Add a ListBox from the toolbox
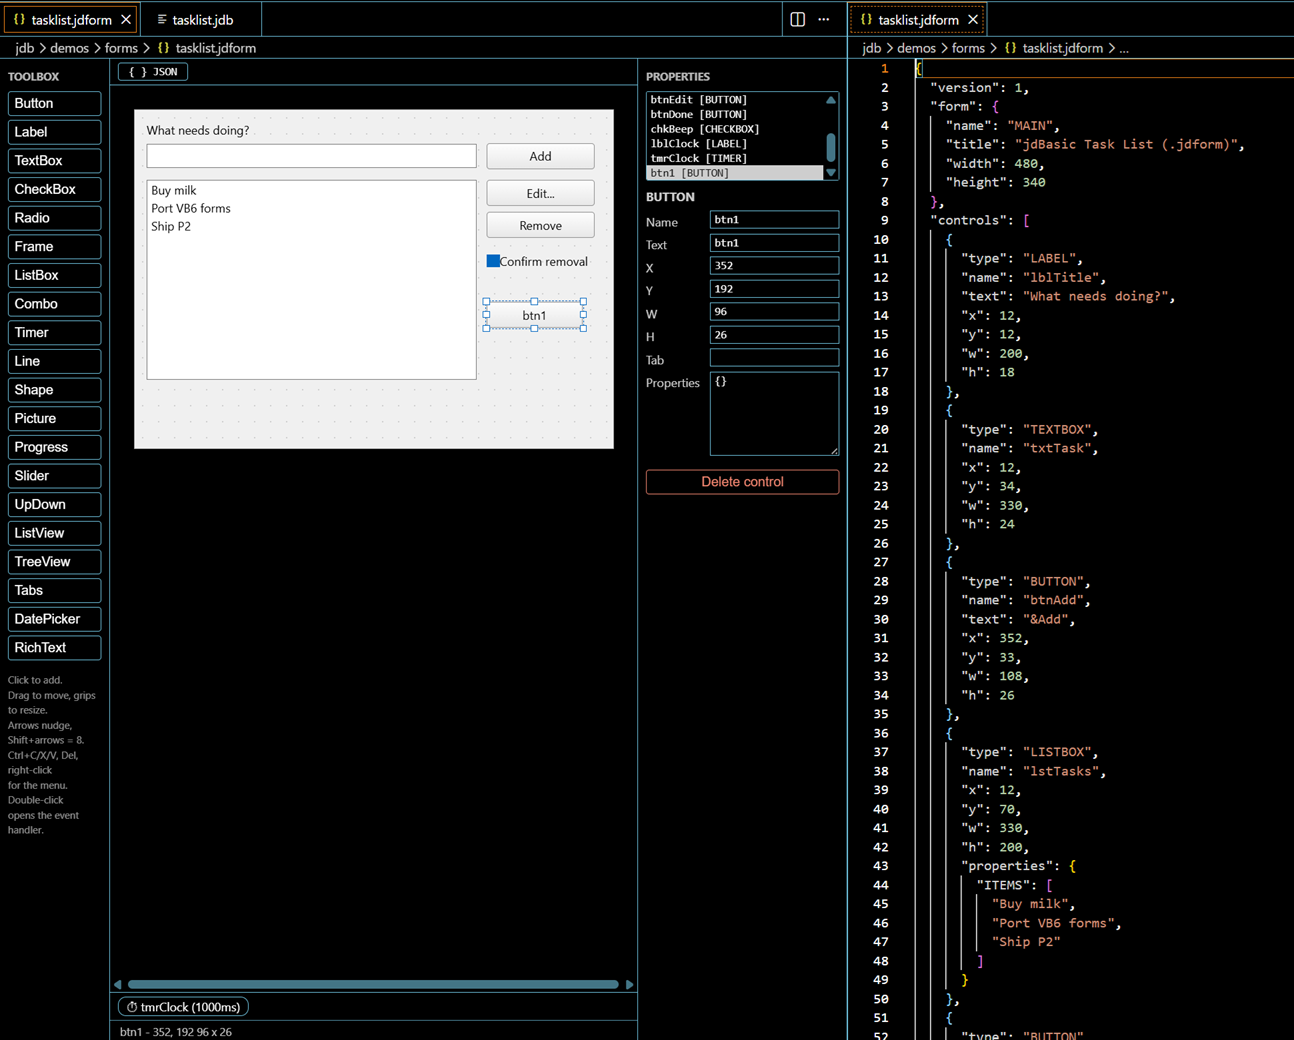Viewport: 1294px width, 1040px height. pyautogui.click(x=54, y=275)
